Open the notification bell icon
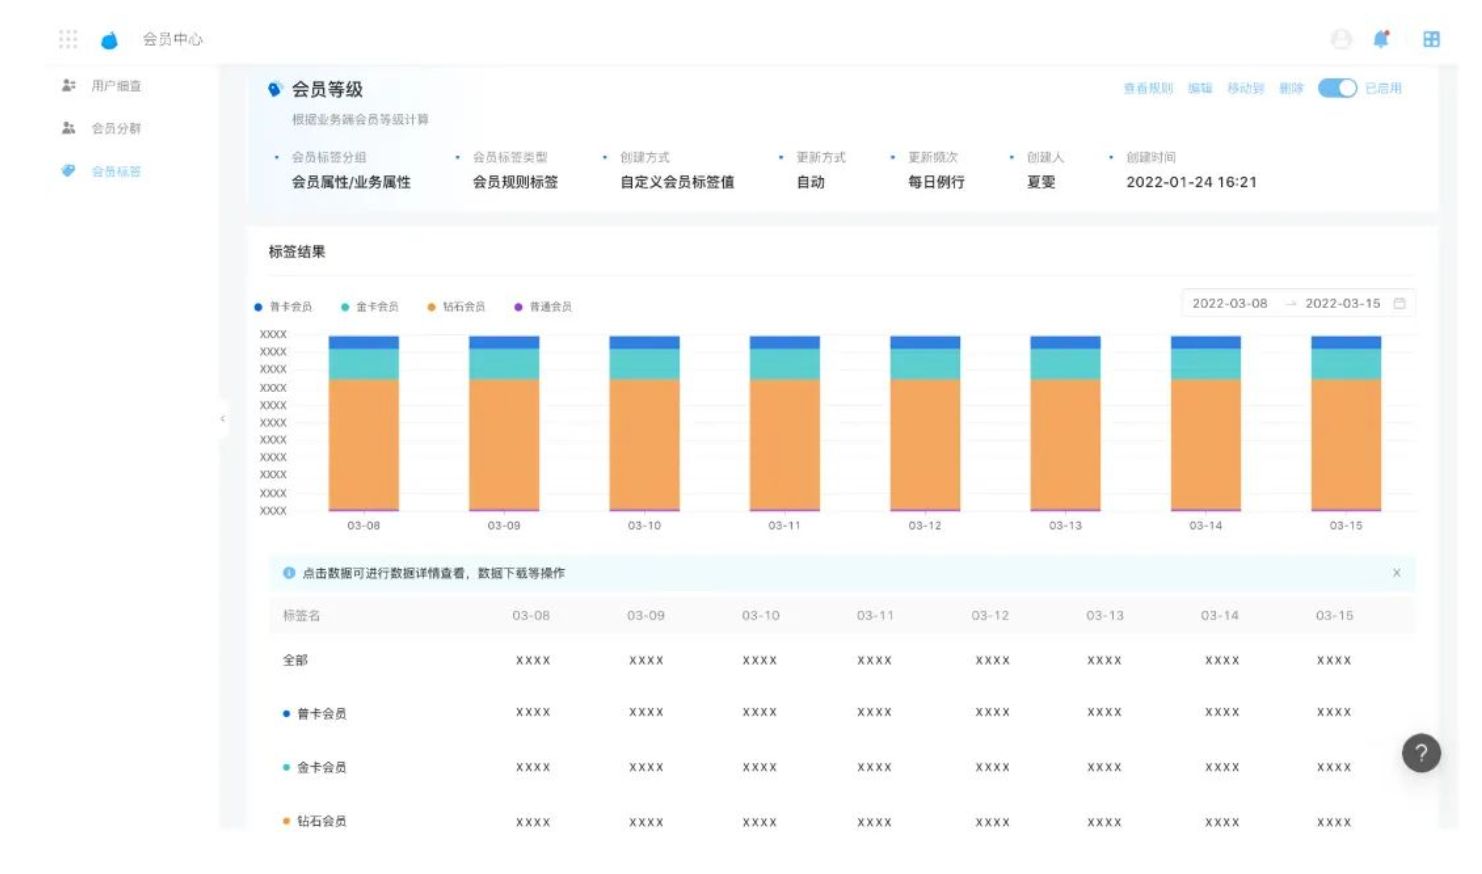The width and height of the screenshot is (1482, 874). (1381, 39)
